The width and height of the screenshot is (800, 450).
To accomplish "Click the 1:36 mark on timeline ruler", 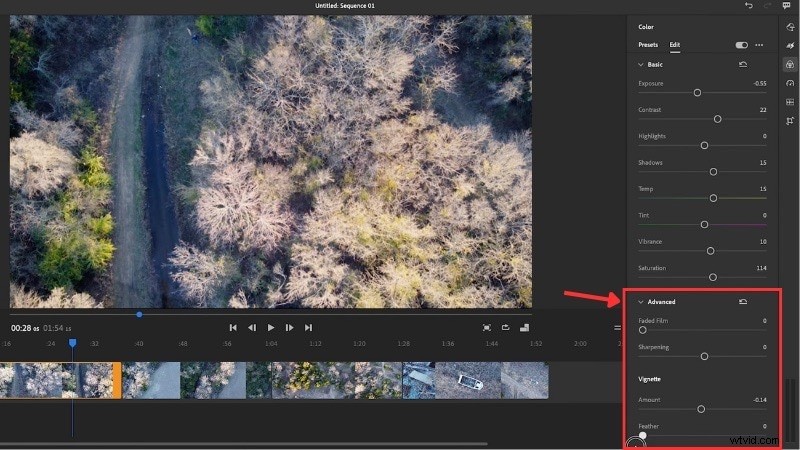I will pos(447,343).
